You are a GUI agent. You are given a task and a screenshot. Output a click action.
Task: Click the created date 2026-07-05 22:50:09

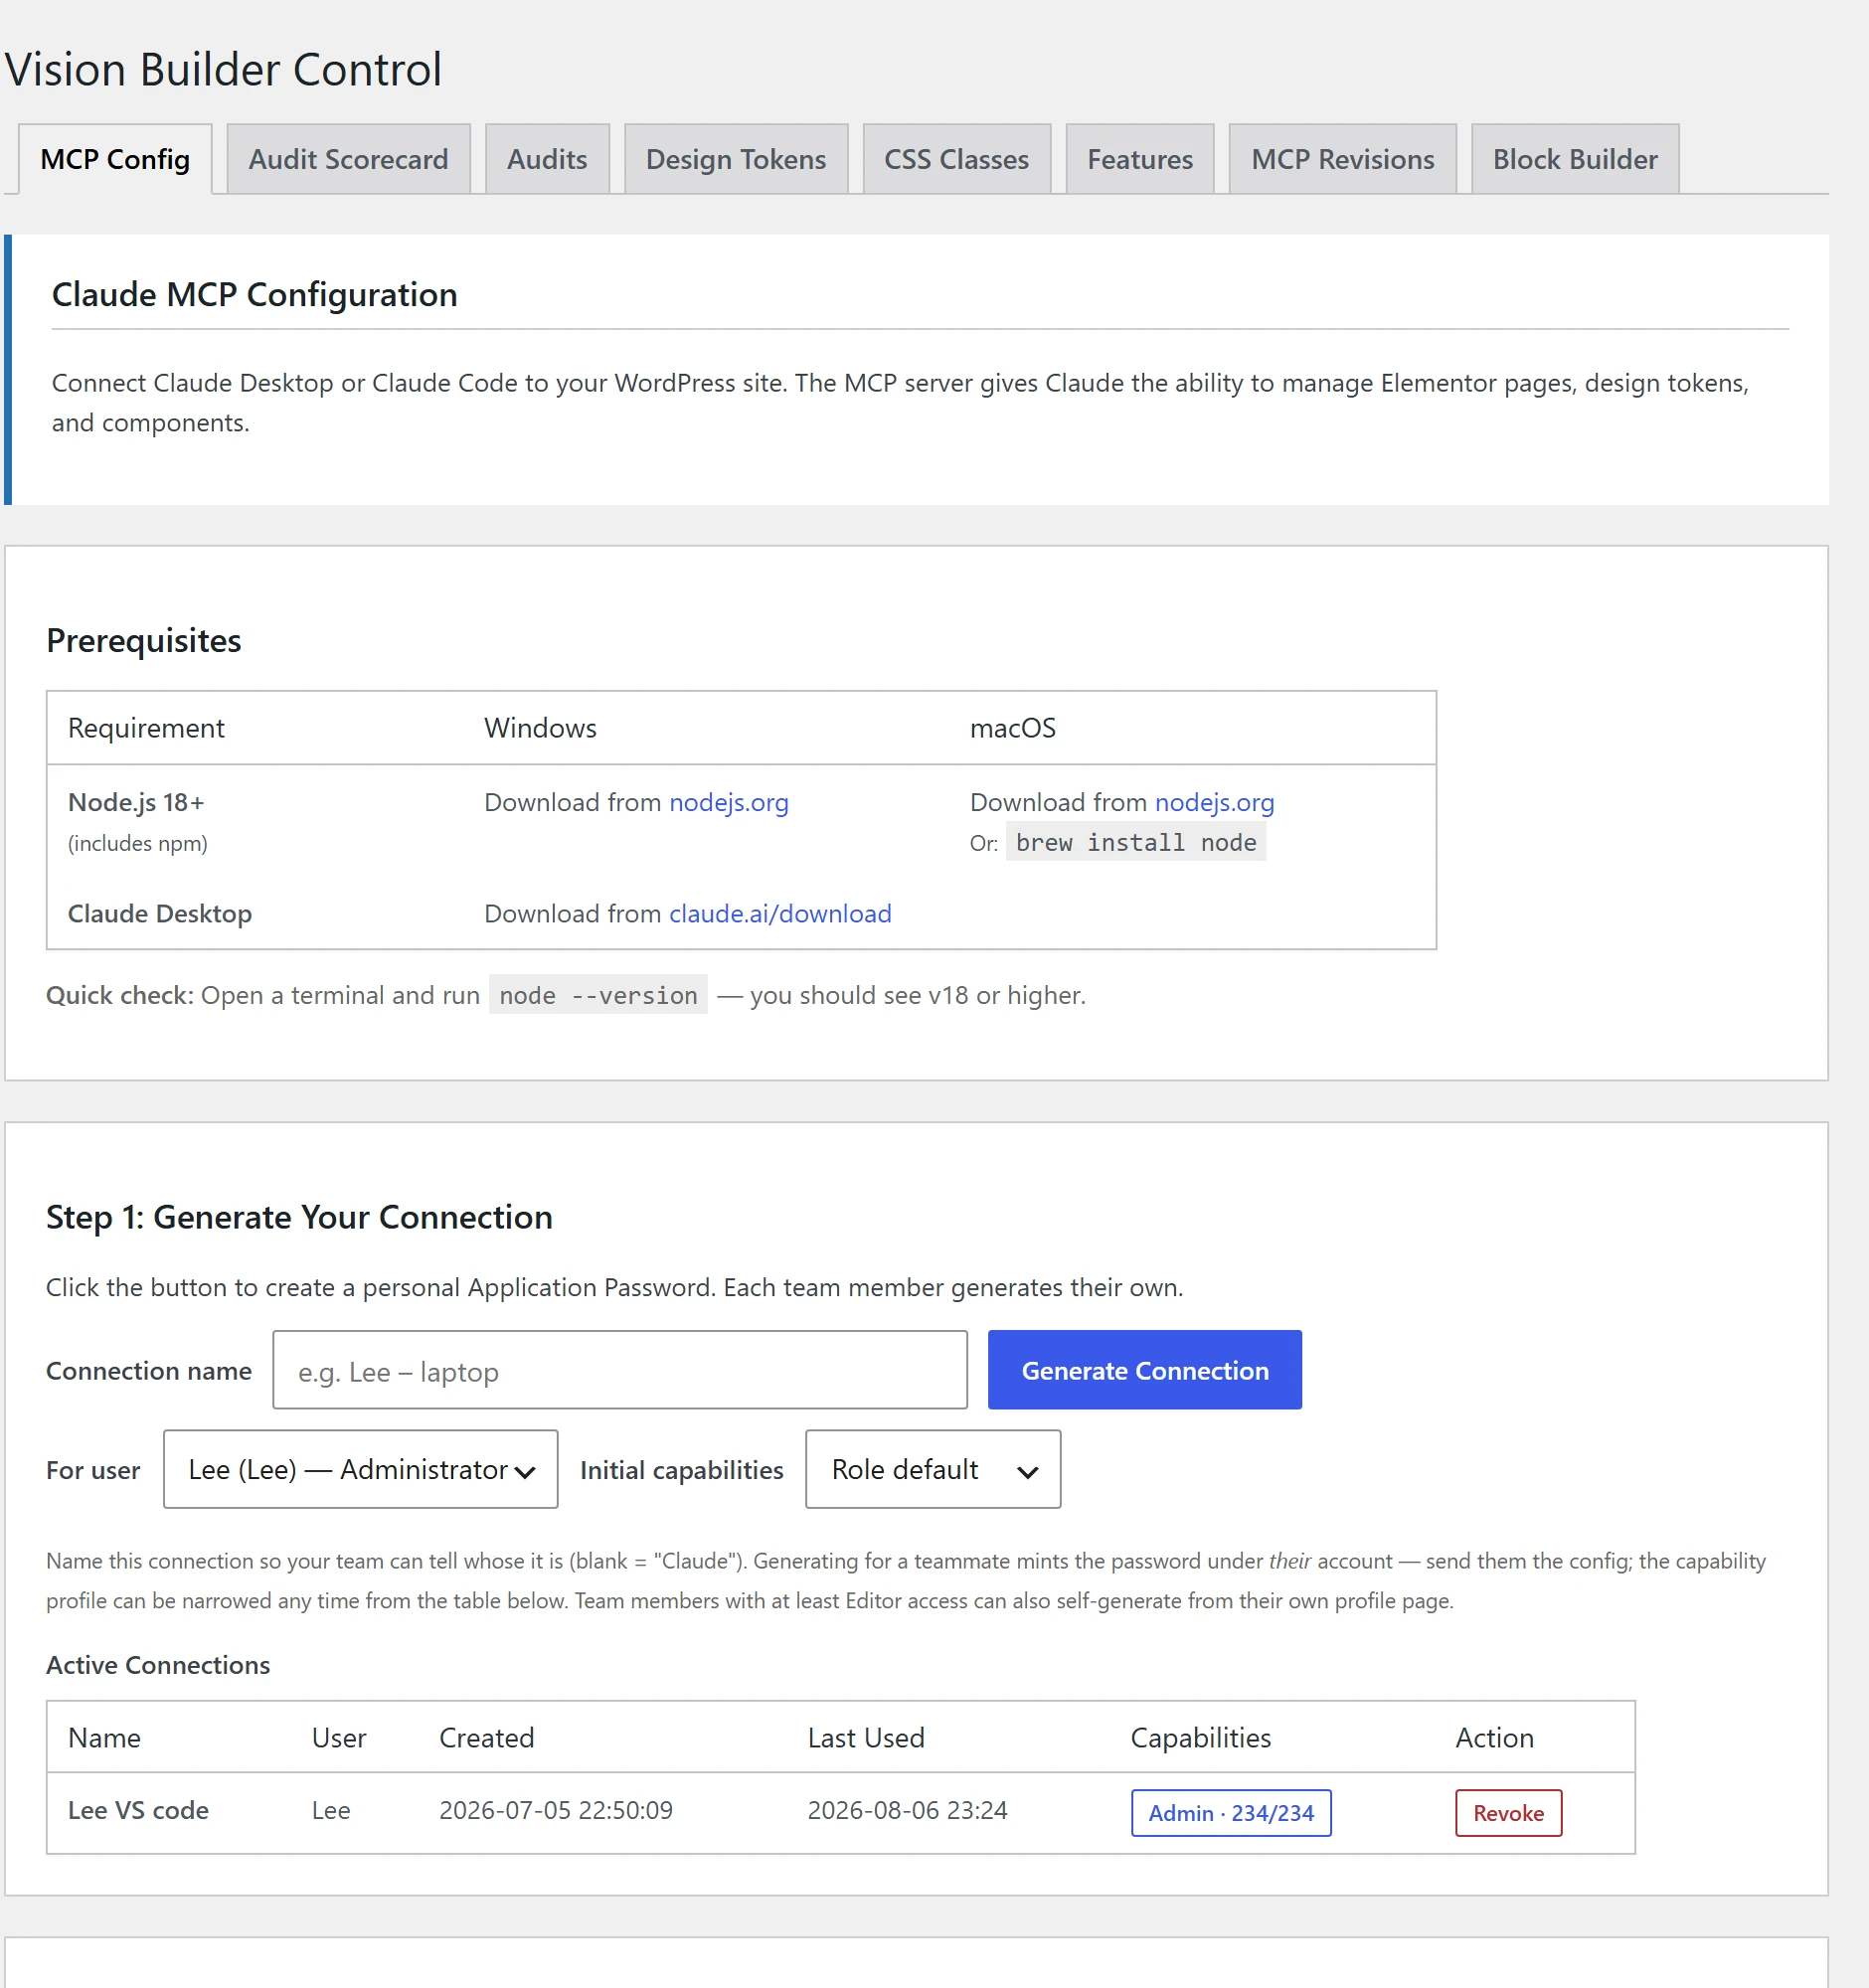[556, 1810]
